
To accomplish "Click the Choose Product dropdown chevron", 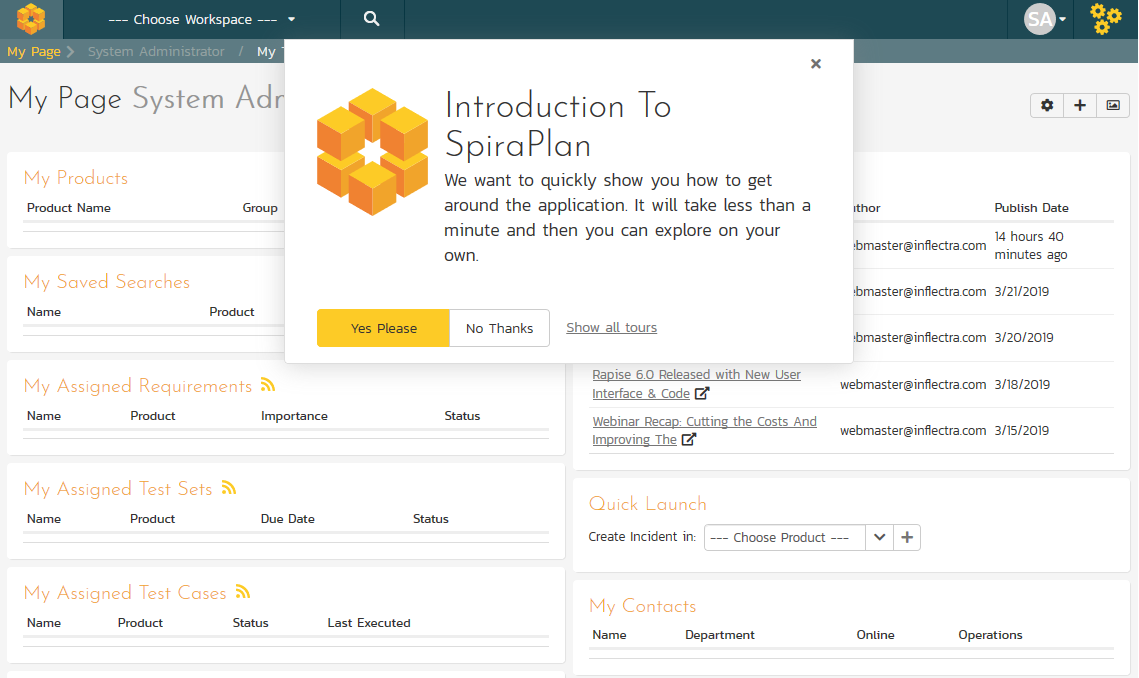I will 879,538.
